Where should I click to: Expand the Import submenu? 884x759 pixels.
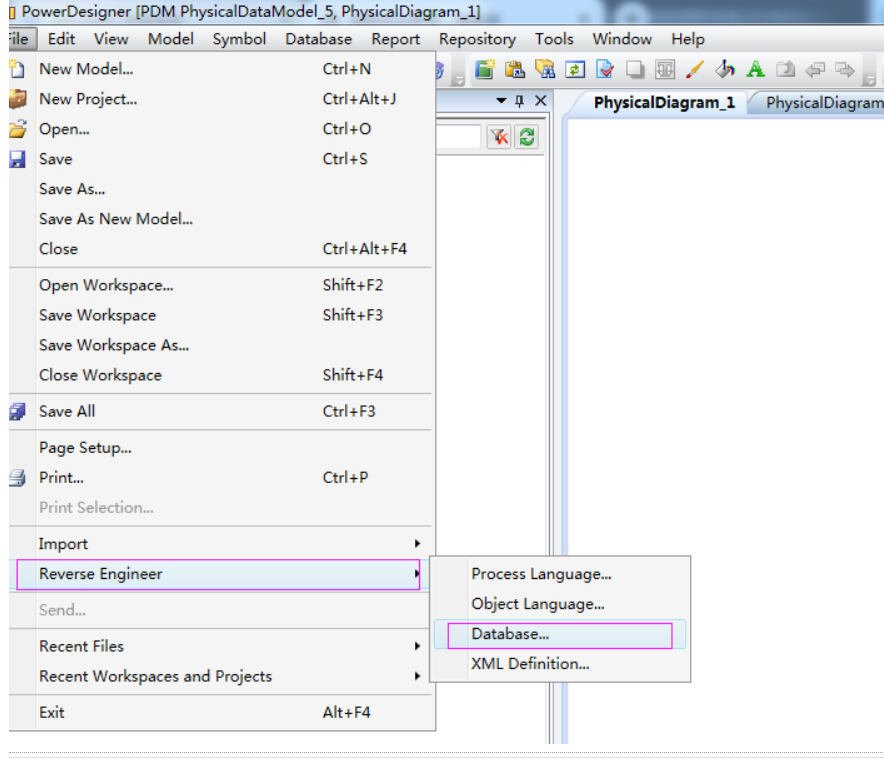[417, 544]
